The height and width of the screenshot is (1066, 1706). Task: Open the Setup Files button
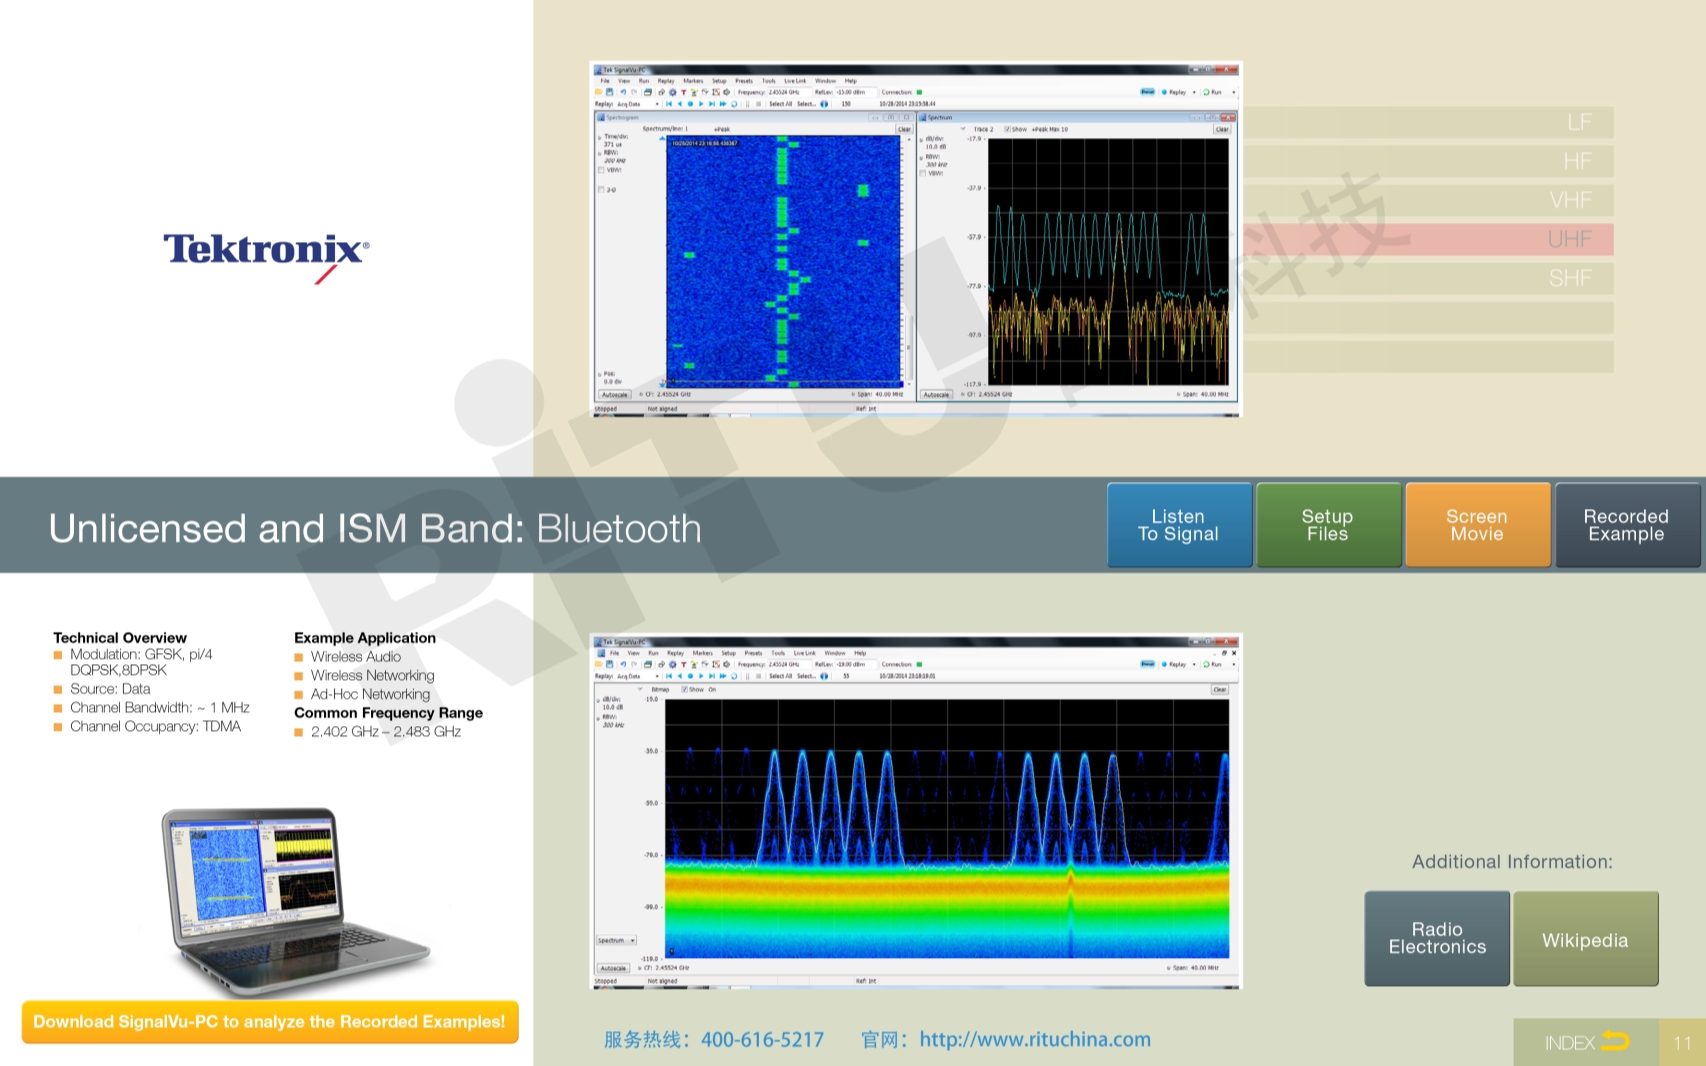1327,525
